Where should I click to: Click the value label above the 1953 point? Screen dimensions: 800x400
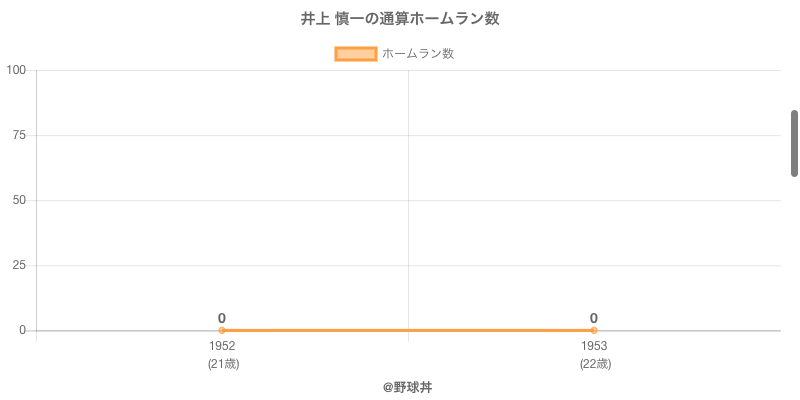594,318
